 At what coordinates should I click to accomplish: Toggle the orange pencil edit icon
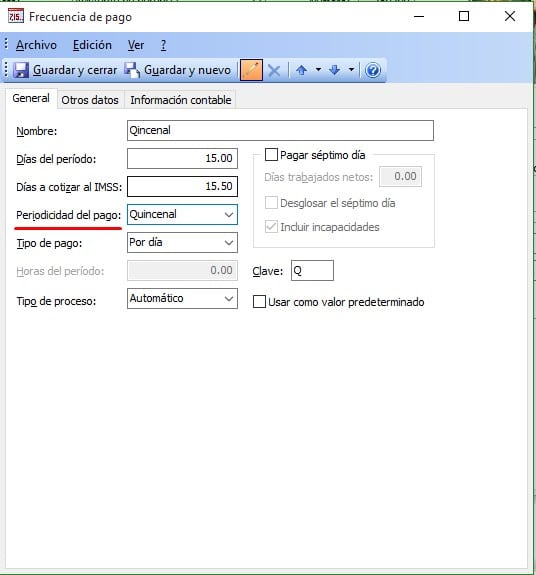[251, 70]
